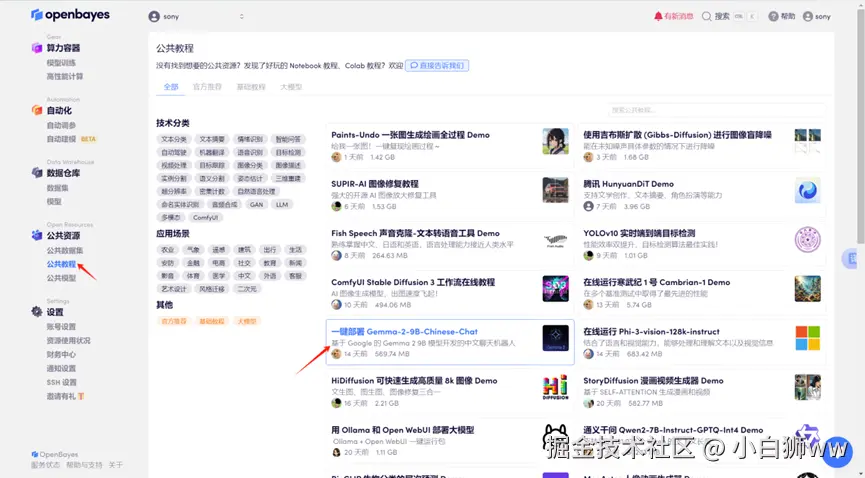
Task: Filter by the 目标检测 tag
Action: [289, 152]
